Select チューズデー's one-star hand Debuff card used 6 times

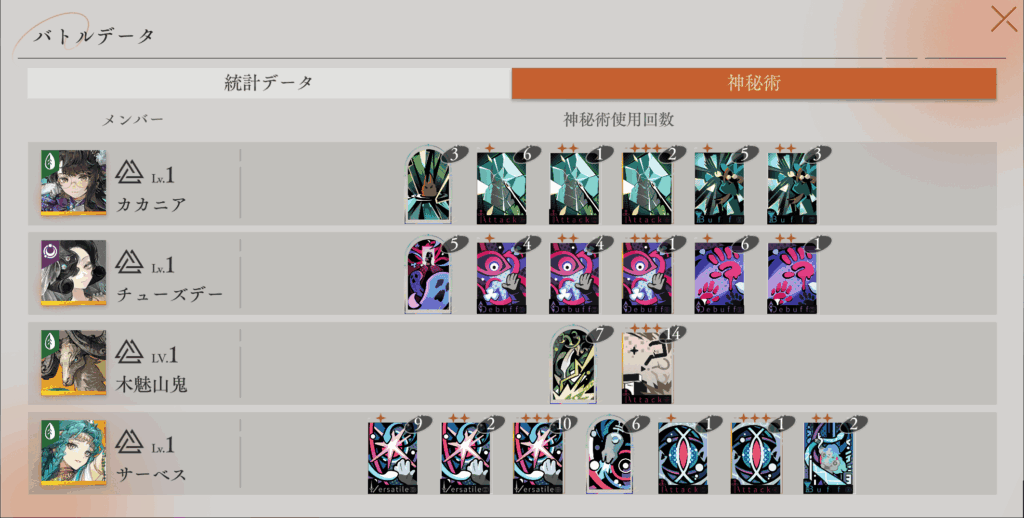719,278
